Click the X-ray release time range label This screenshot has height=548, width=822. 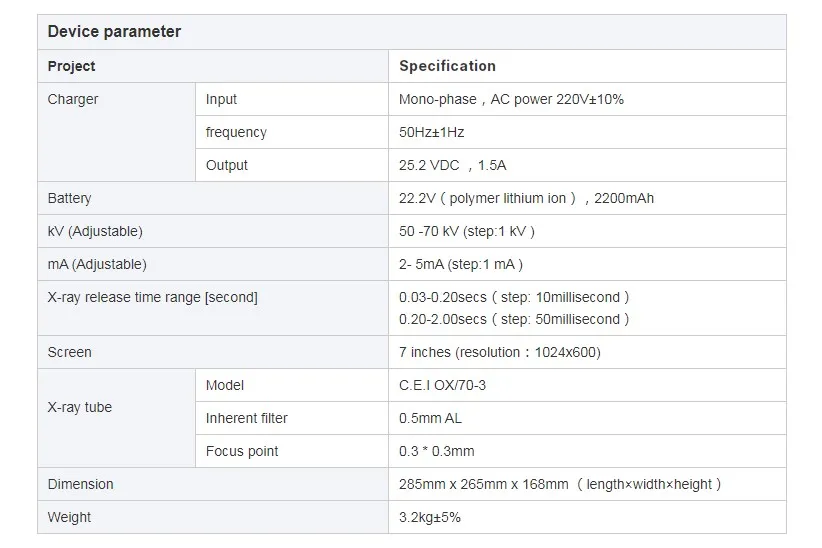[x=153, y=297]
